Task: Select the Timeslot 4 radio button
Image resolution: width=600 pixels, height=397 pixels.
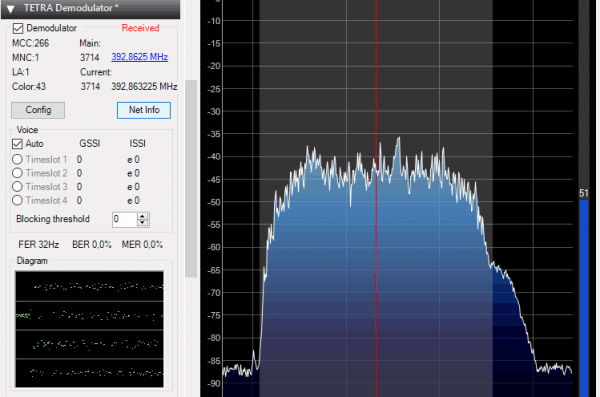Action: pyautogui.click(x=17, y=200)
